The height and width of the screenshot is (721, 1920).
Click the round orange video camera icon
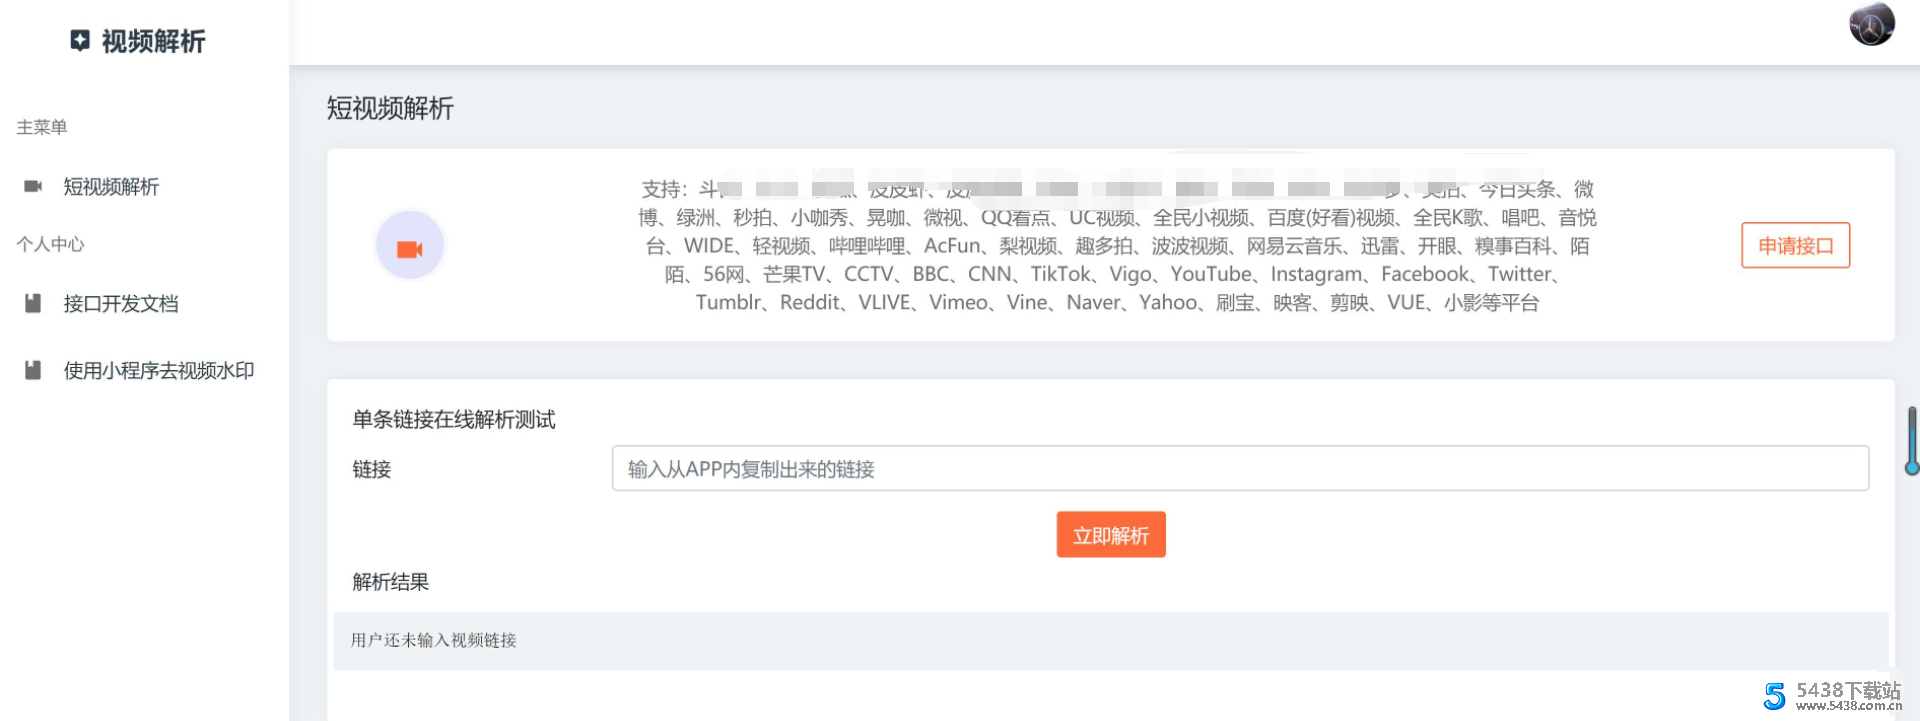[410, 246]
